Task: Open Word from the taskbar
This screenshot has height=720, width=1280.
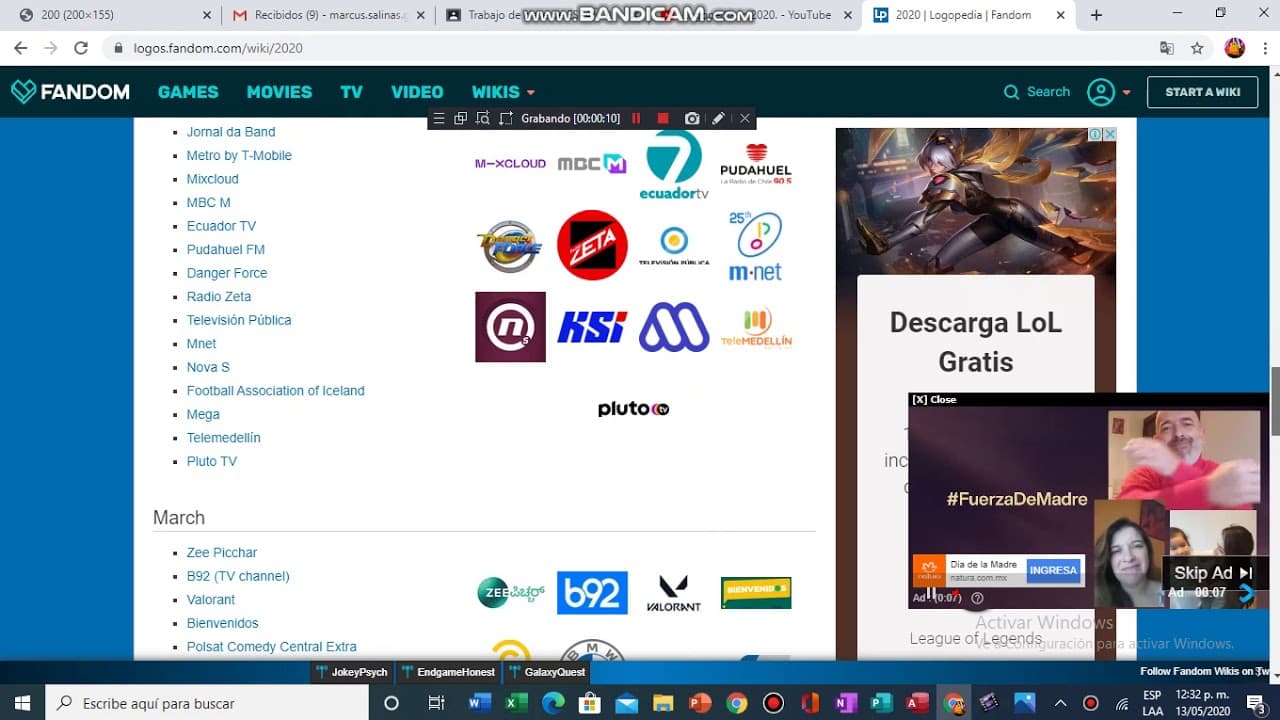Action: click(479, 703)
